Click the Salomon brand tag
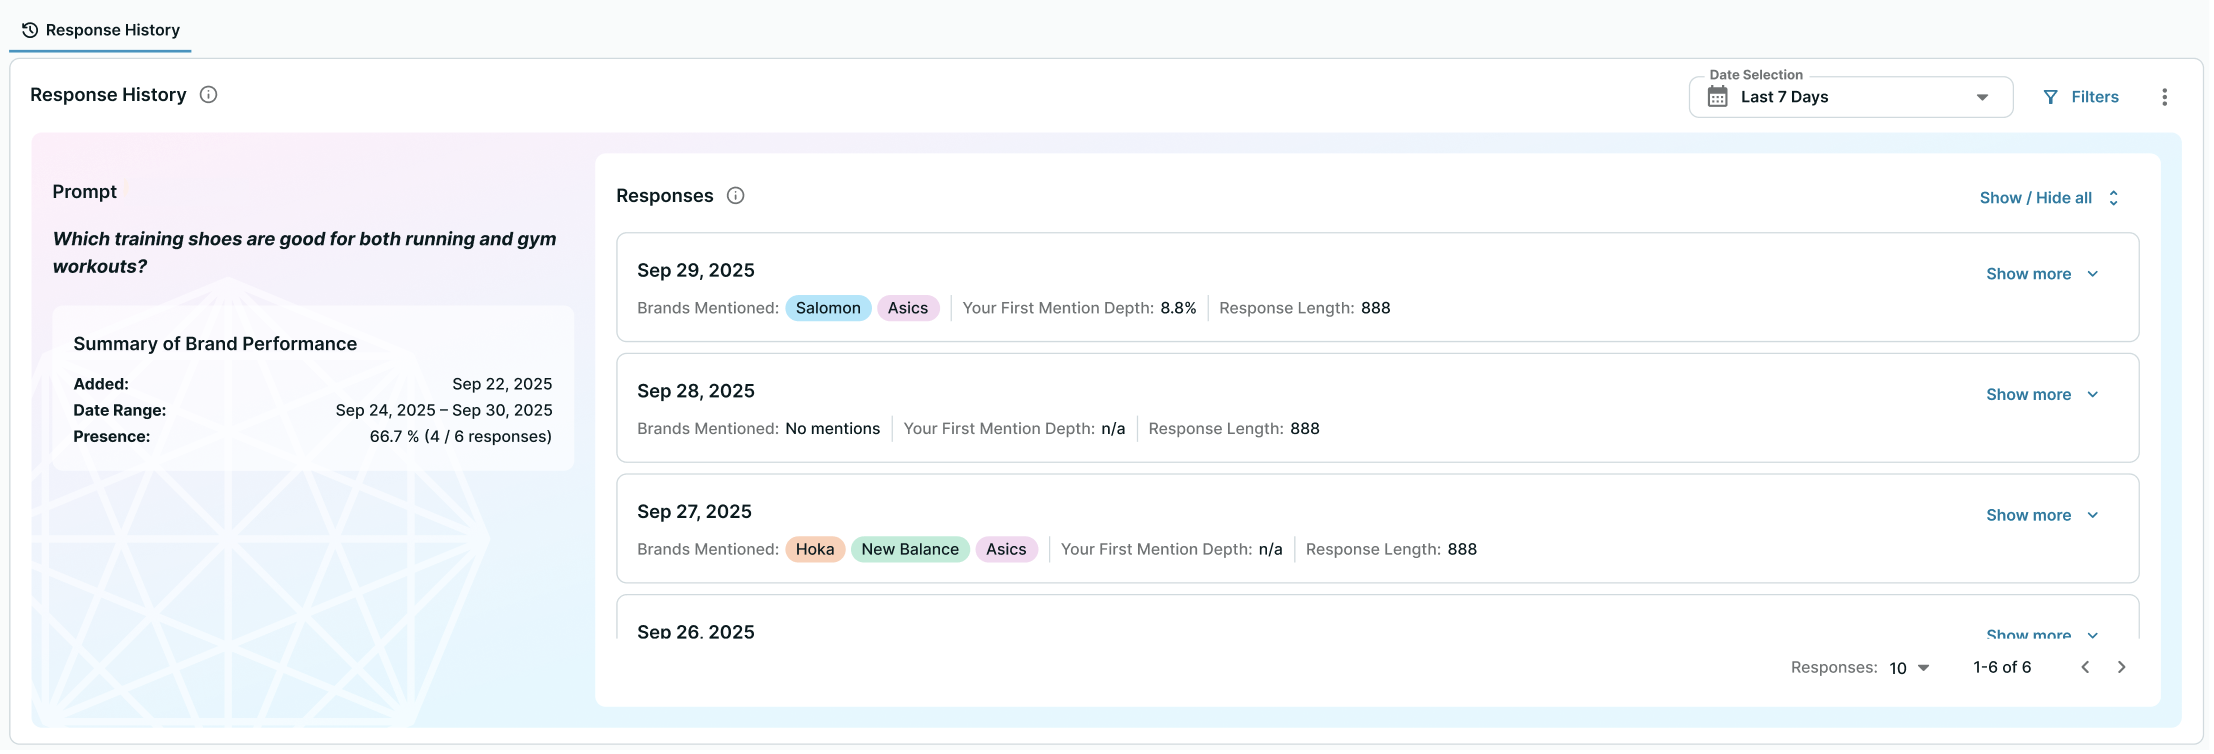 [827, 308]
